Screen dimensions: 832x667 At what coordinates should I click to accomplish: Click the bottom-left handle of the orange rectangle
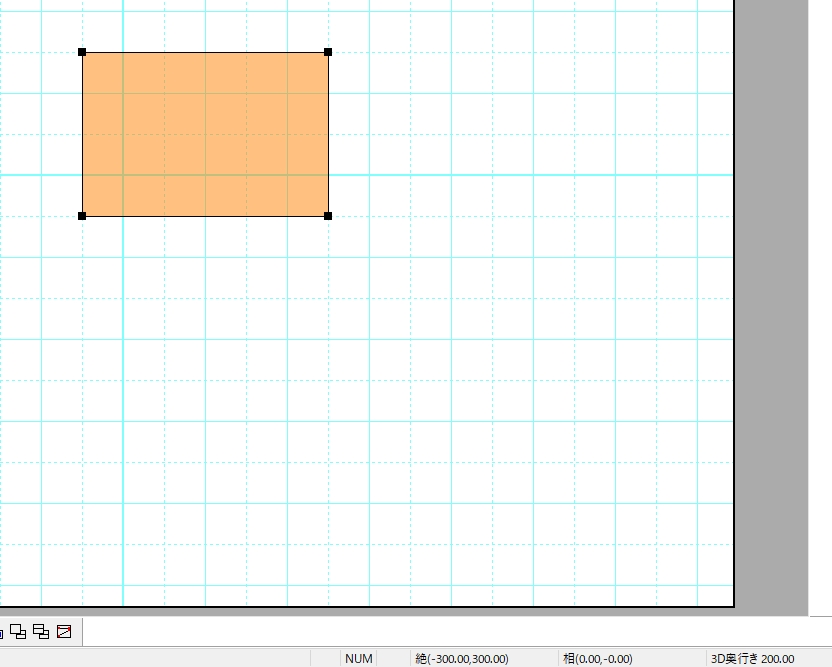[82, 216]
